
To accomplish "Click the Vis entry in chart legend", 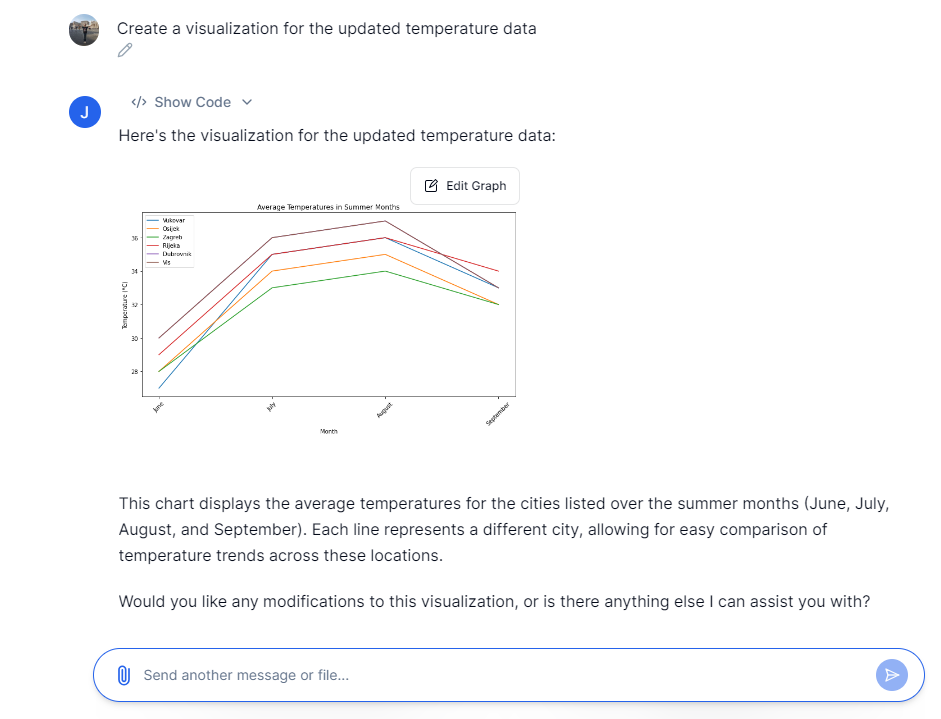I will coord(166,262).
